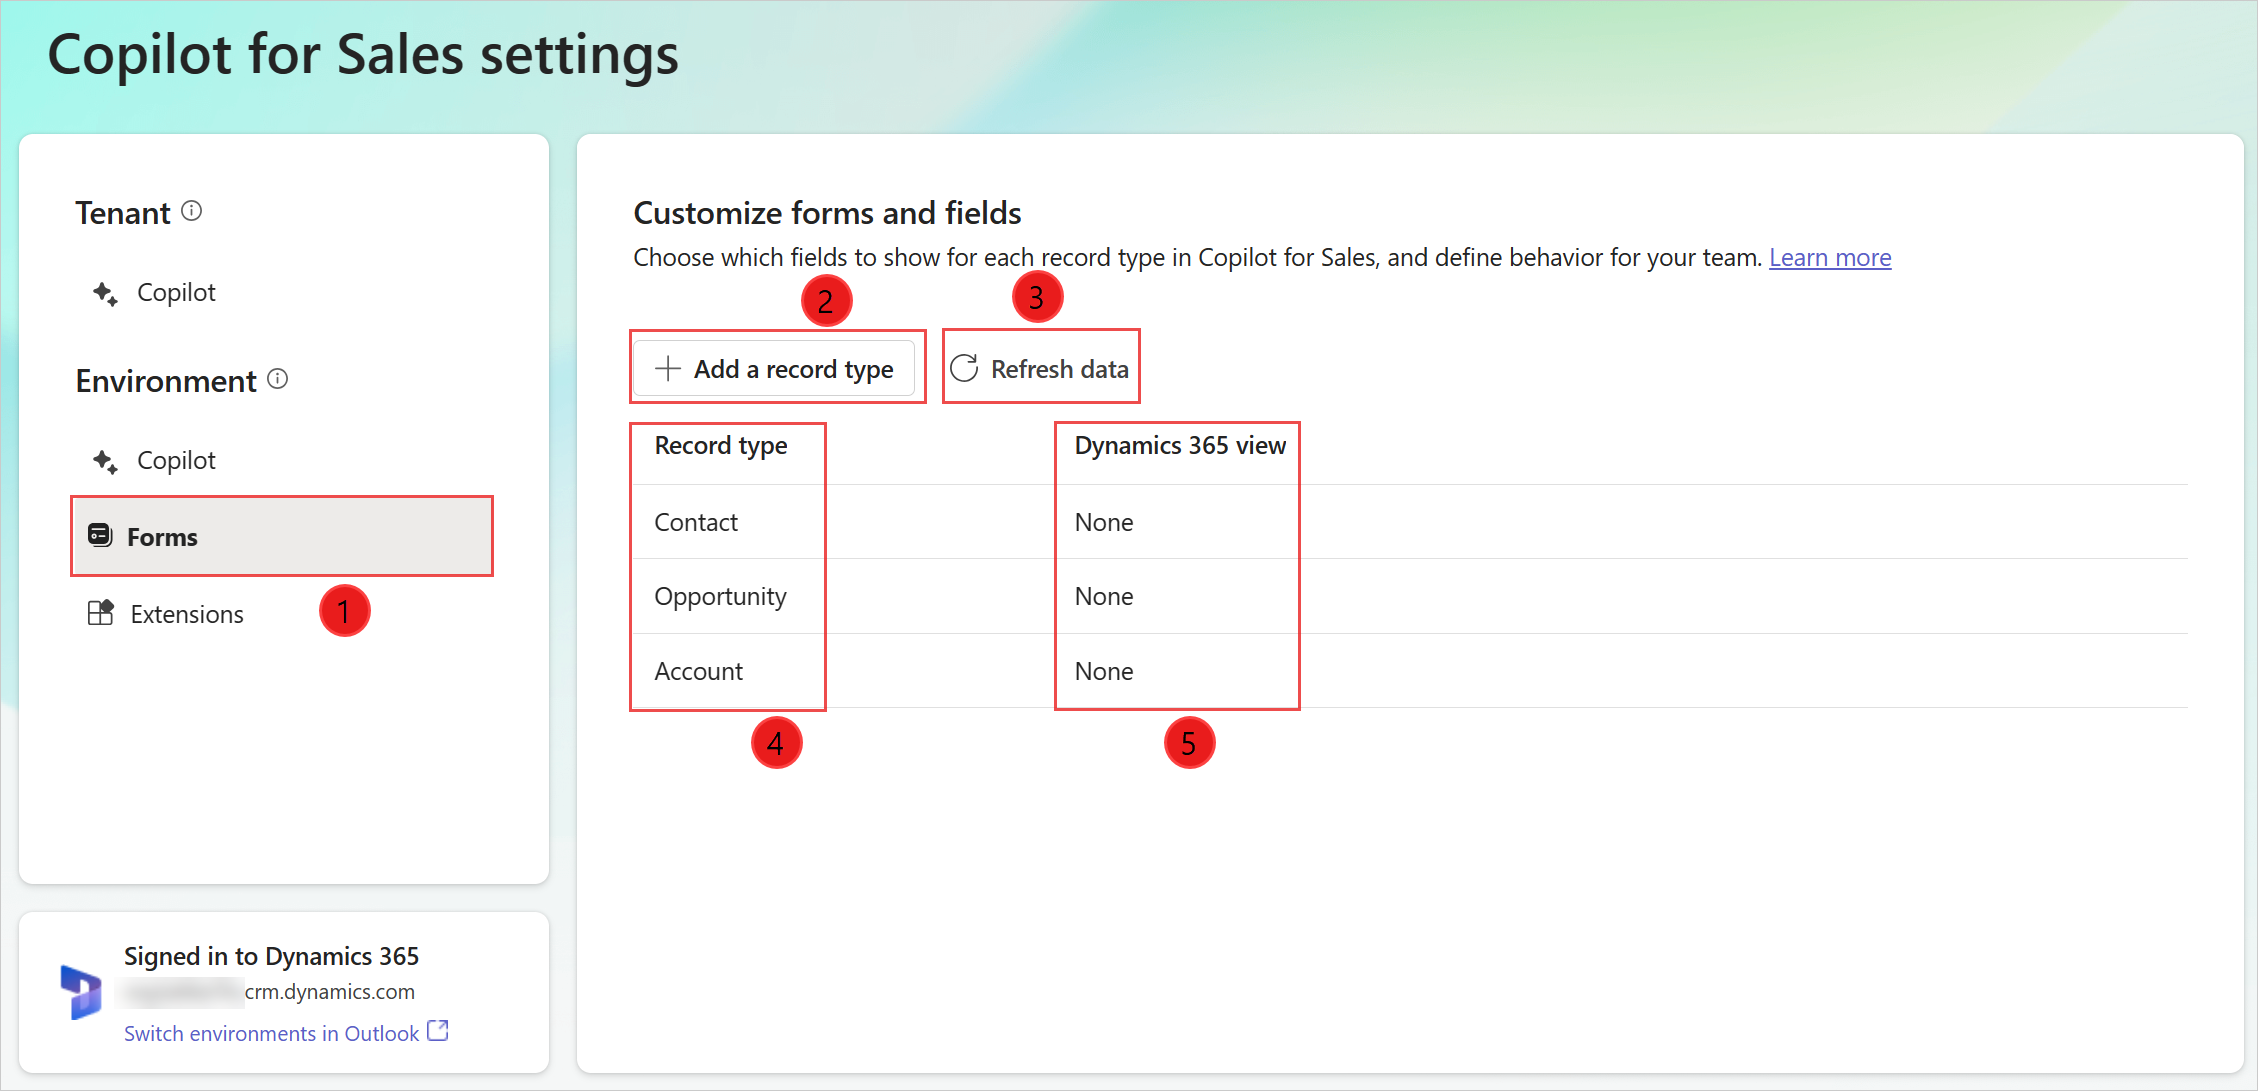Click the Opportunity record type row

click(x=720, y=596)
